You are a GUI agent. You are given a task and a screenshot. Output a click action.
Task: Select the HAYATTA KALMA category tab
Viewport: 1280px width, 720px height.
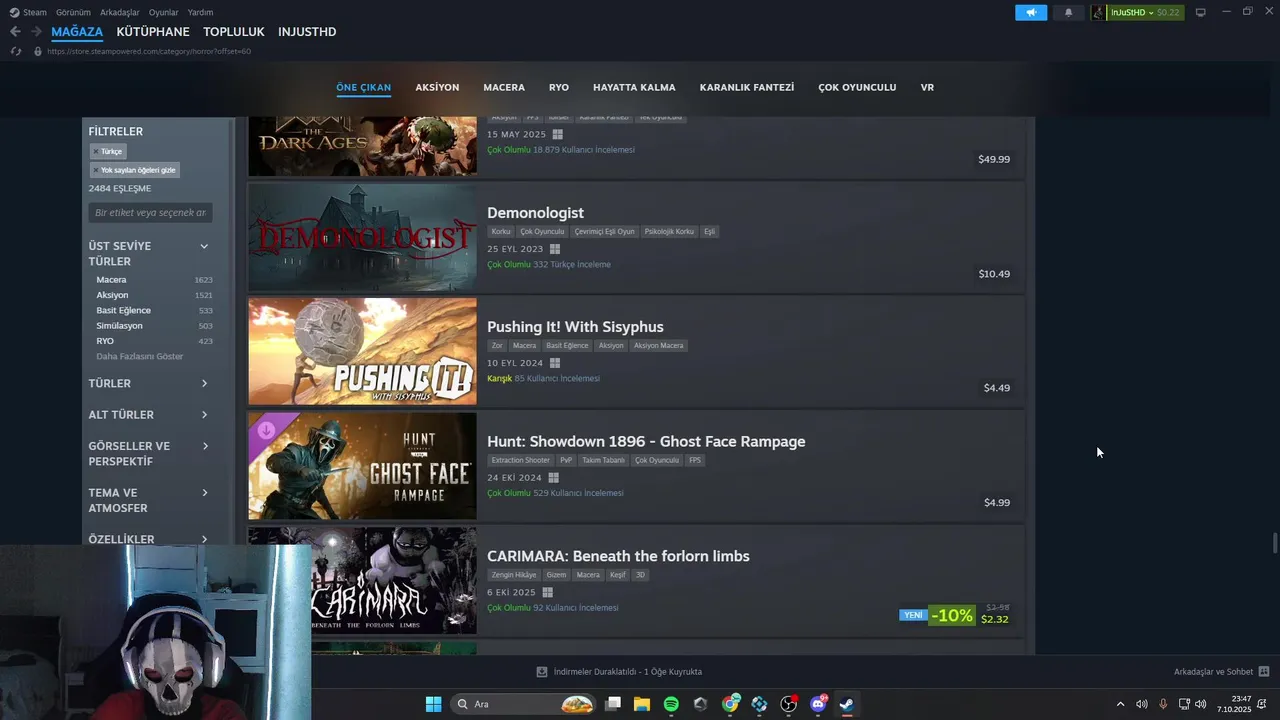[634, 88]
